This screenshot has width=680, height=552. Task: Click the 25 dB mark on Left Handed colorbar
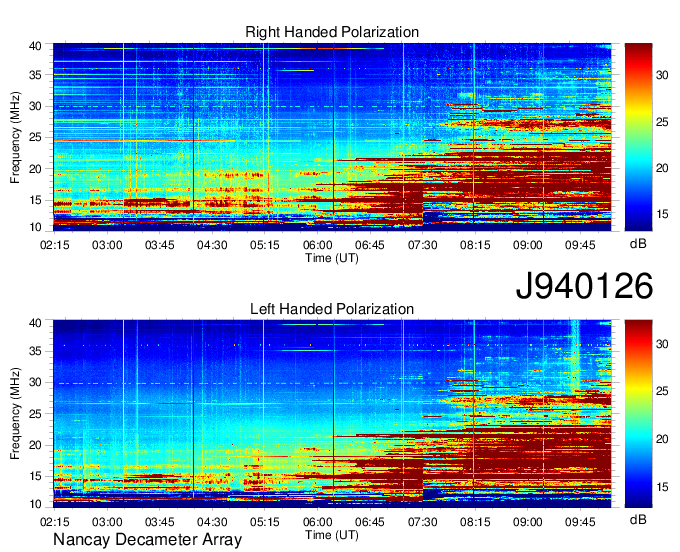(x=662, y=391)
